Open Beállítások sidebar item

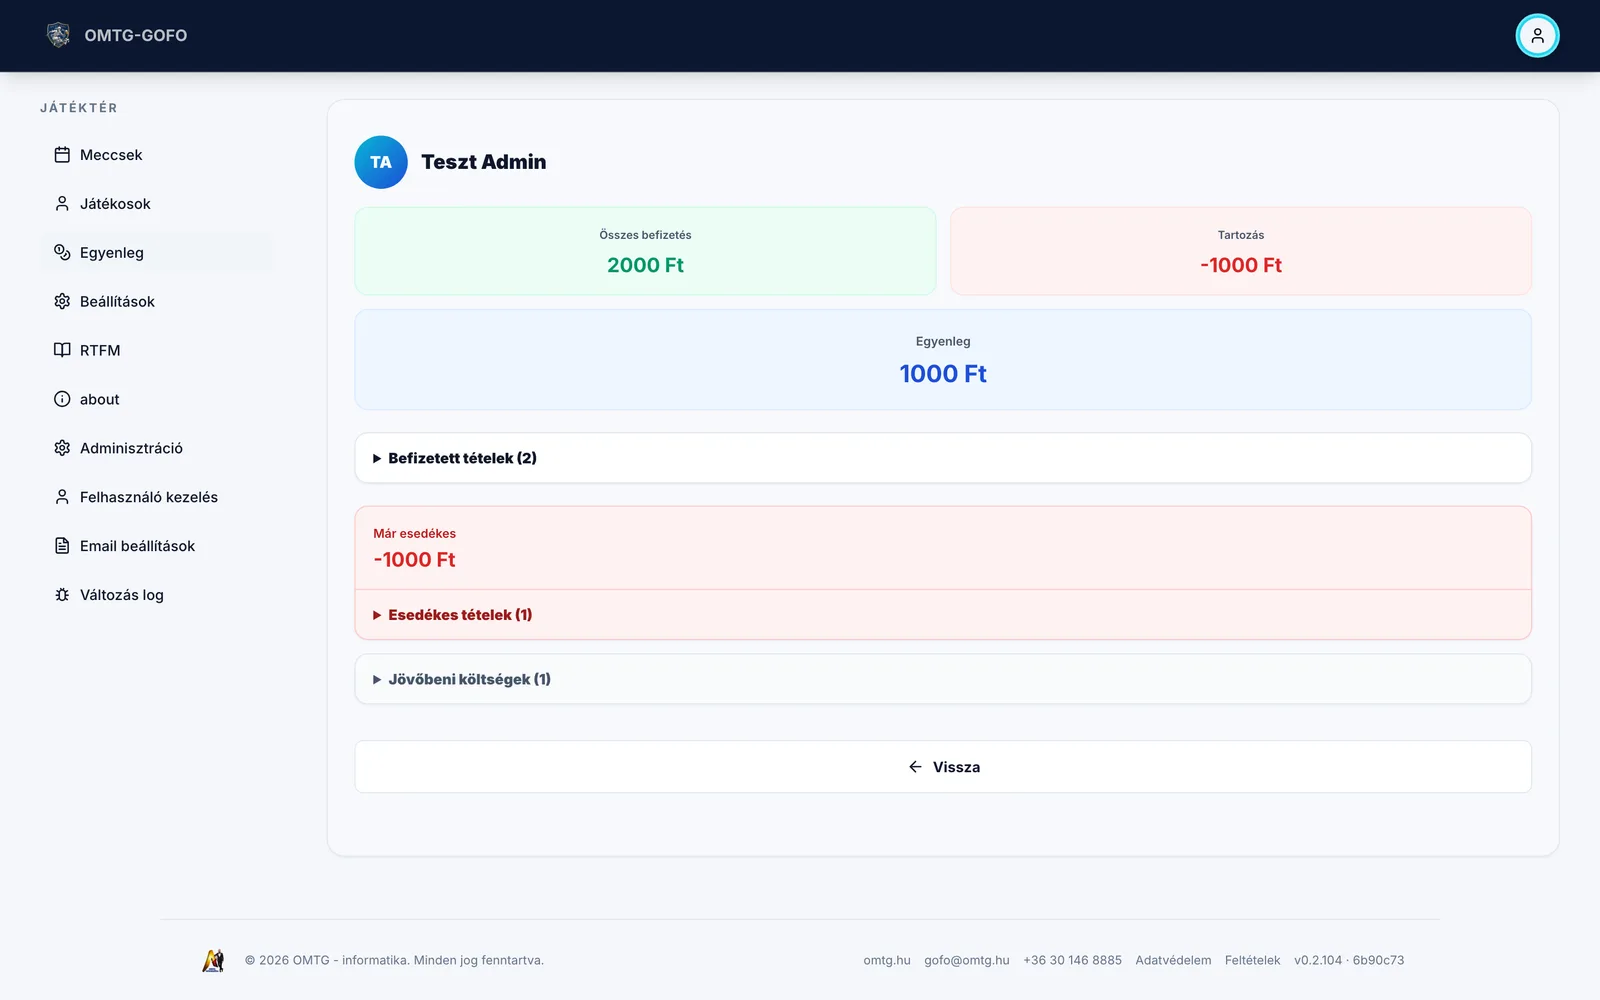[157, 301]
